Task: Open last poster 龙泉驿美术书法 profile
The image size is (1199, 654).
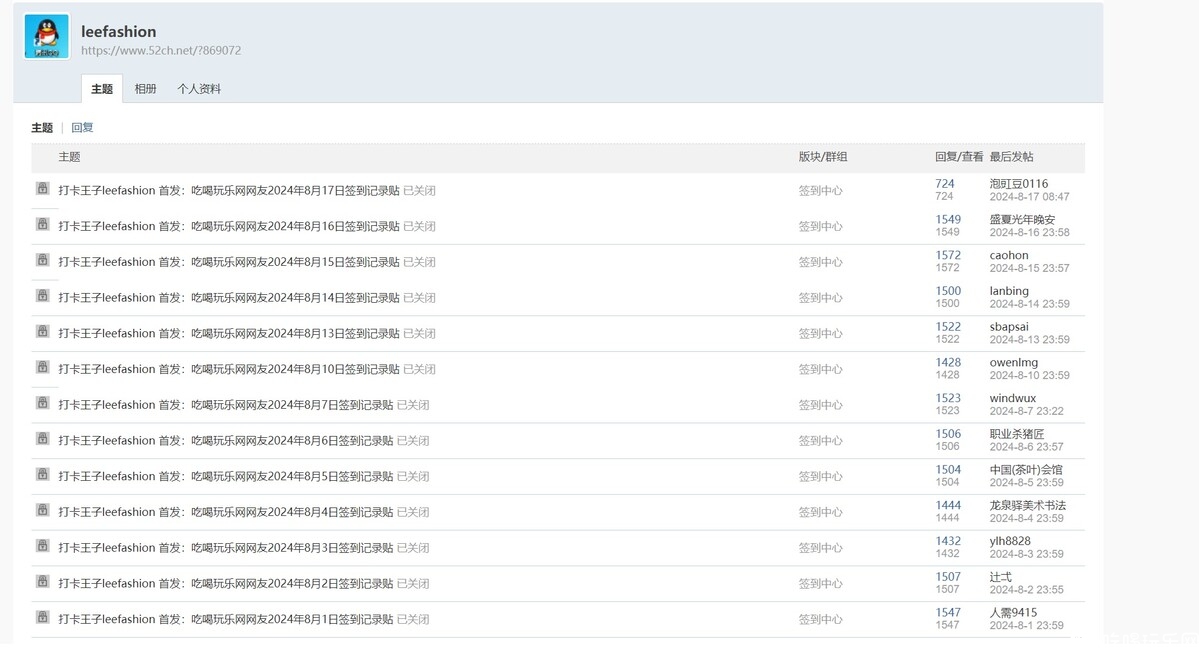Action: (x=1027, y=505)
